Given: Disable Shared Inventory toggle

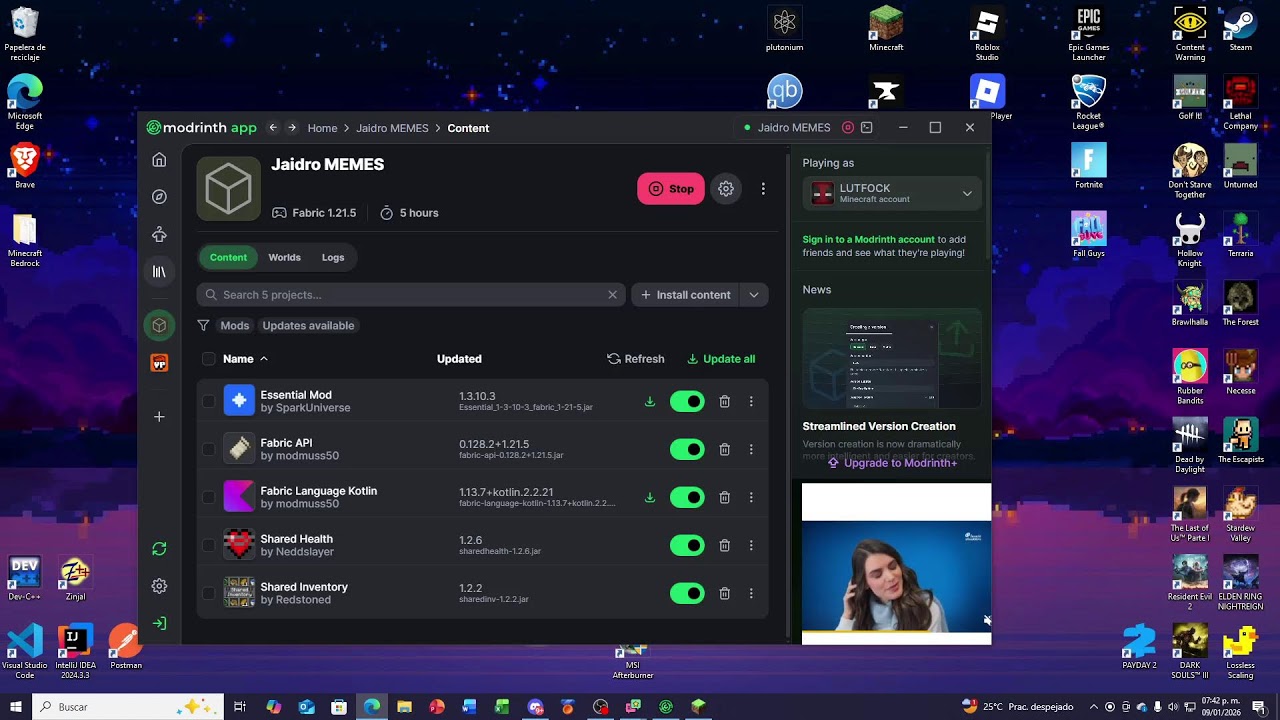Looking at the screenshot, I should coord(687,593).
